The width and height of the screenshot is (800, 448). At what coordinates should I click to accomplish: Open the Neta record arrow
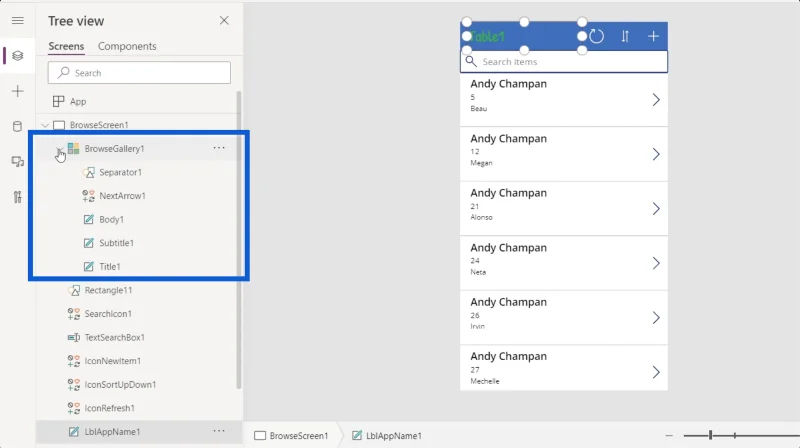pyautogui.click(x=656, y=263)
